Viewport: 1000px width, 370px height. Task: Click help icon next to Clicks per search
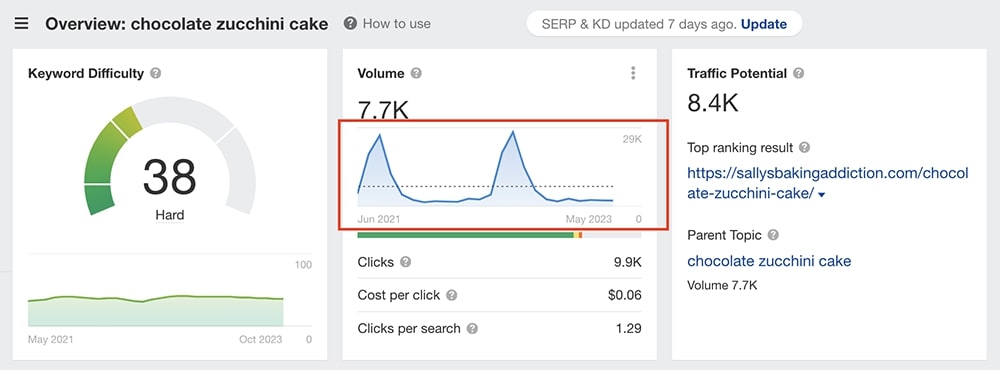pyautogui.click(x=472, y=329)
